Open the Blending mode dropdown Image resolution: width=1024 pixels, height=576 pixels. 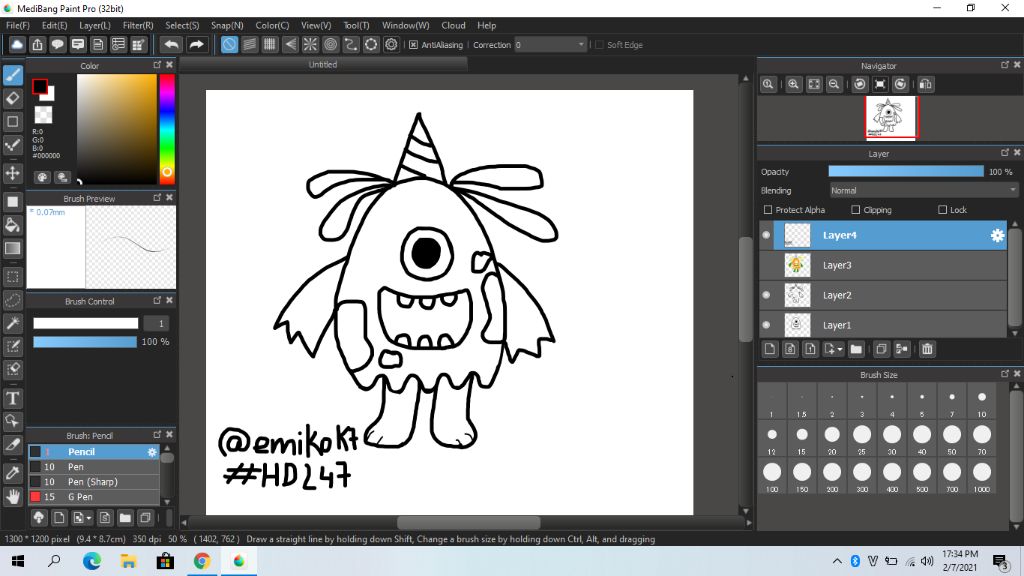pyautogui.click(x=923, y=191)
